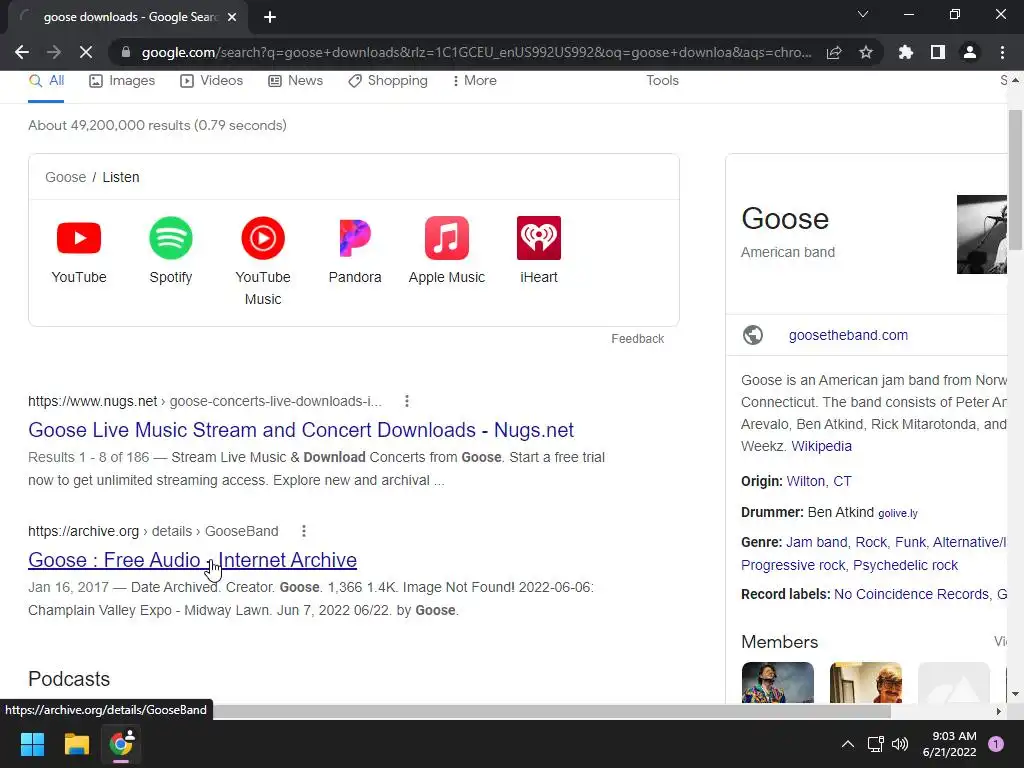Click the address bar URL
The width and height of the screenshot is (1024, 768).
pos(477,52)
